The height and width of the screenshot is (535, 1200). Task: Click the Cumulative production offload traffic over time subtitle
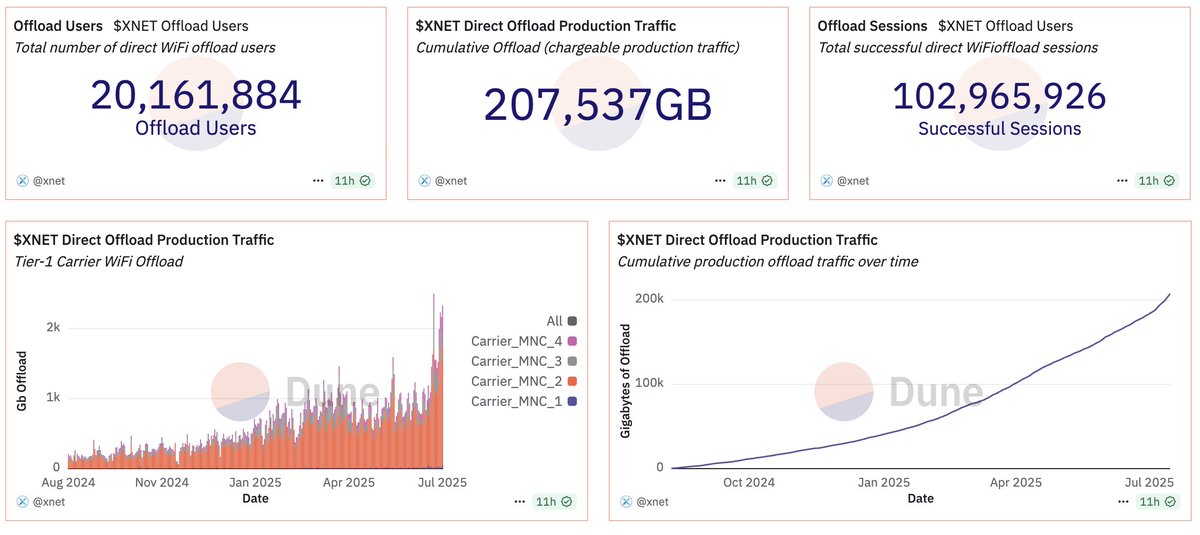coord(768,262)
